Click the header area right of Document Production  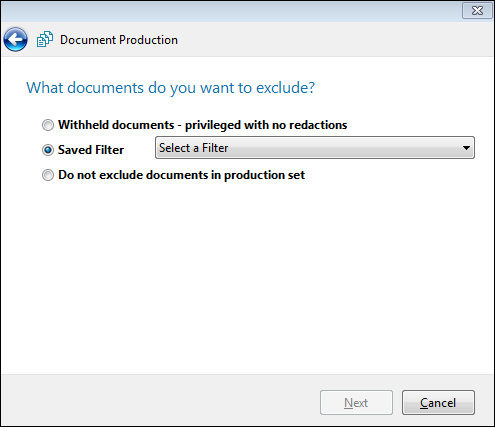pyautogui.click(x=333, y=40)
